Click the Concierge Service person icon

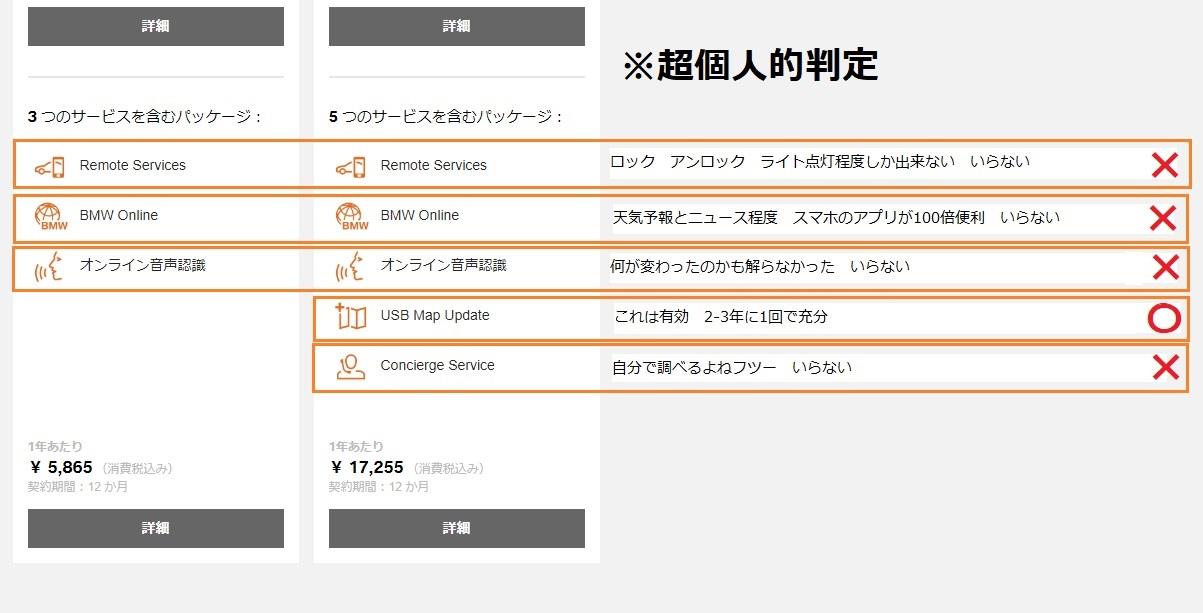click(350, 367)
